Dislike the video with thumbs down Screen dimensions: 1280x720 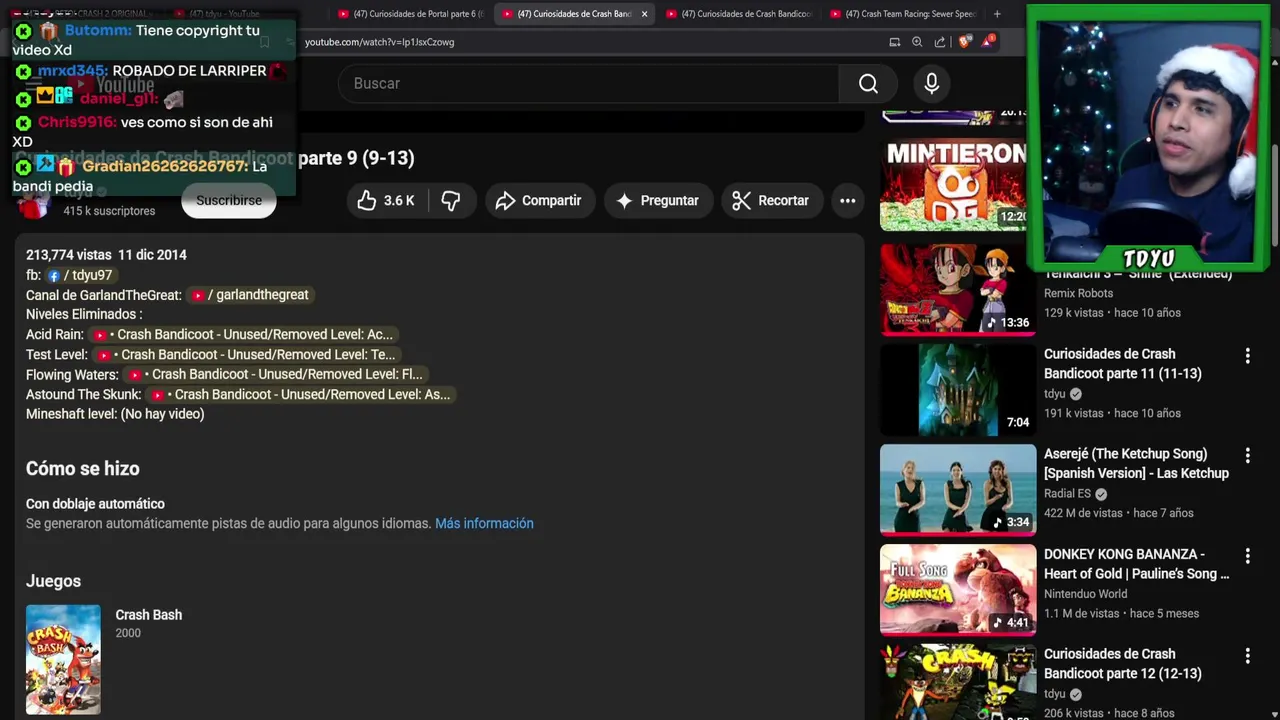tap(451, 201)
